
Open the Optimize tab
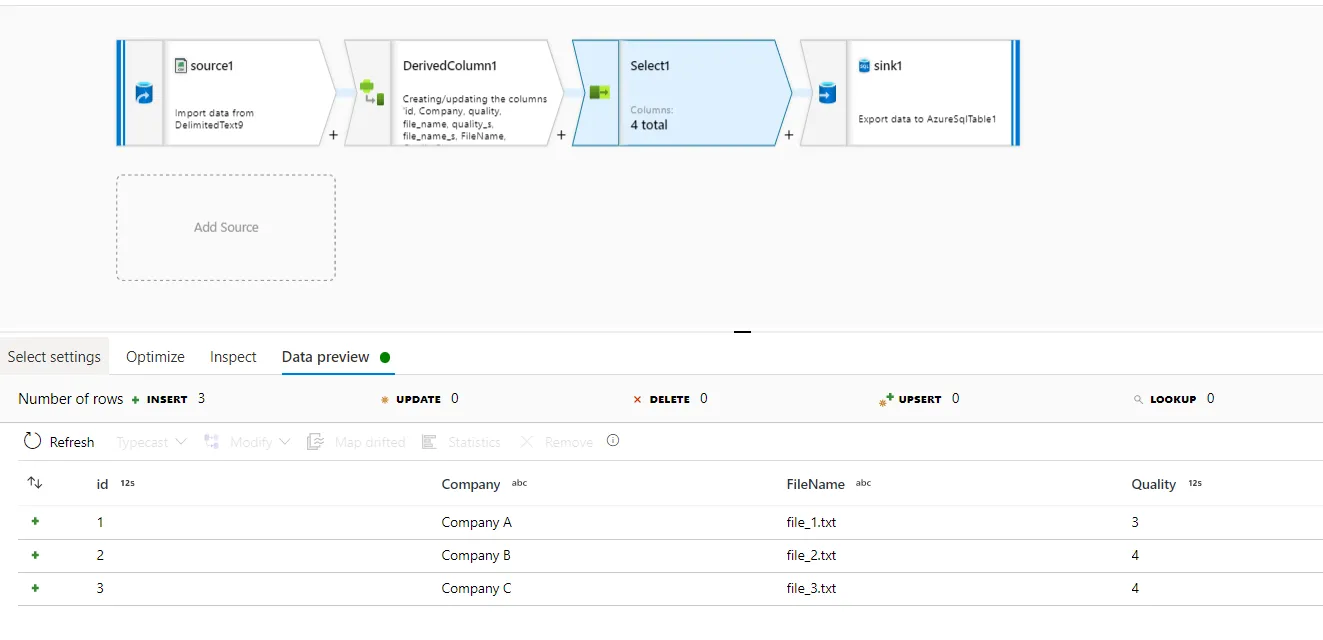155,357
